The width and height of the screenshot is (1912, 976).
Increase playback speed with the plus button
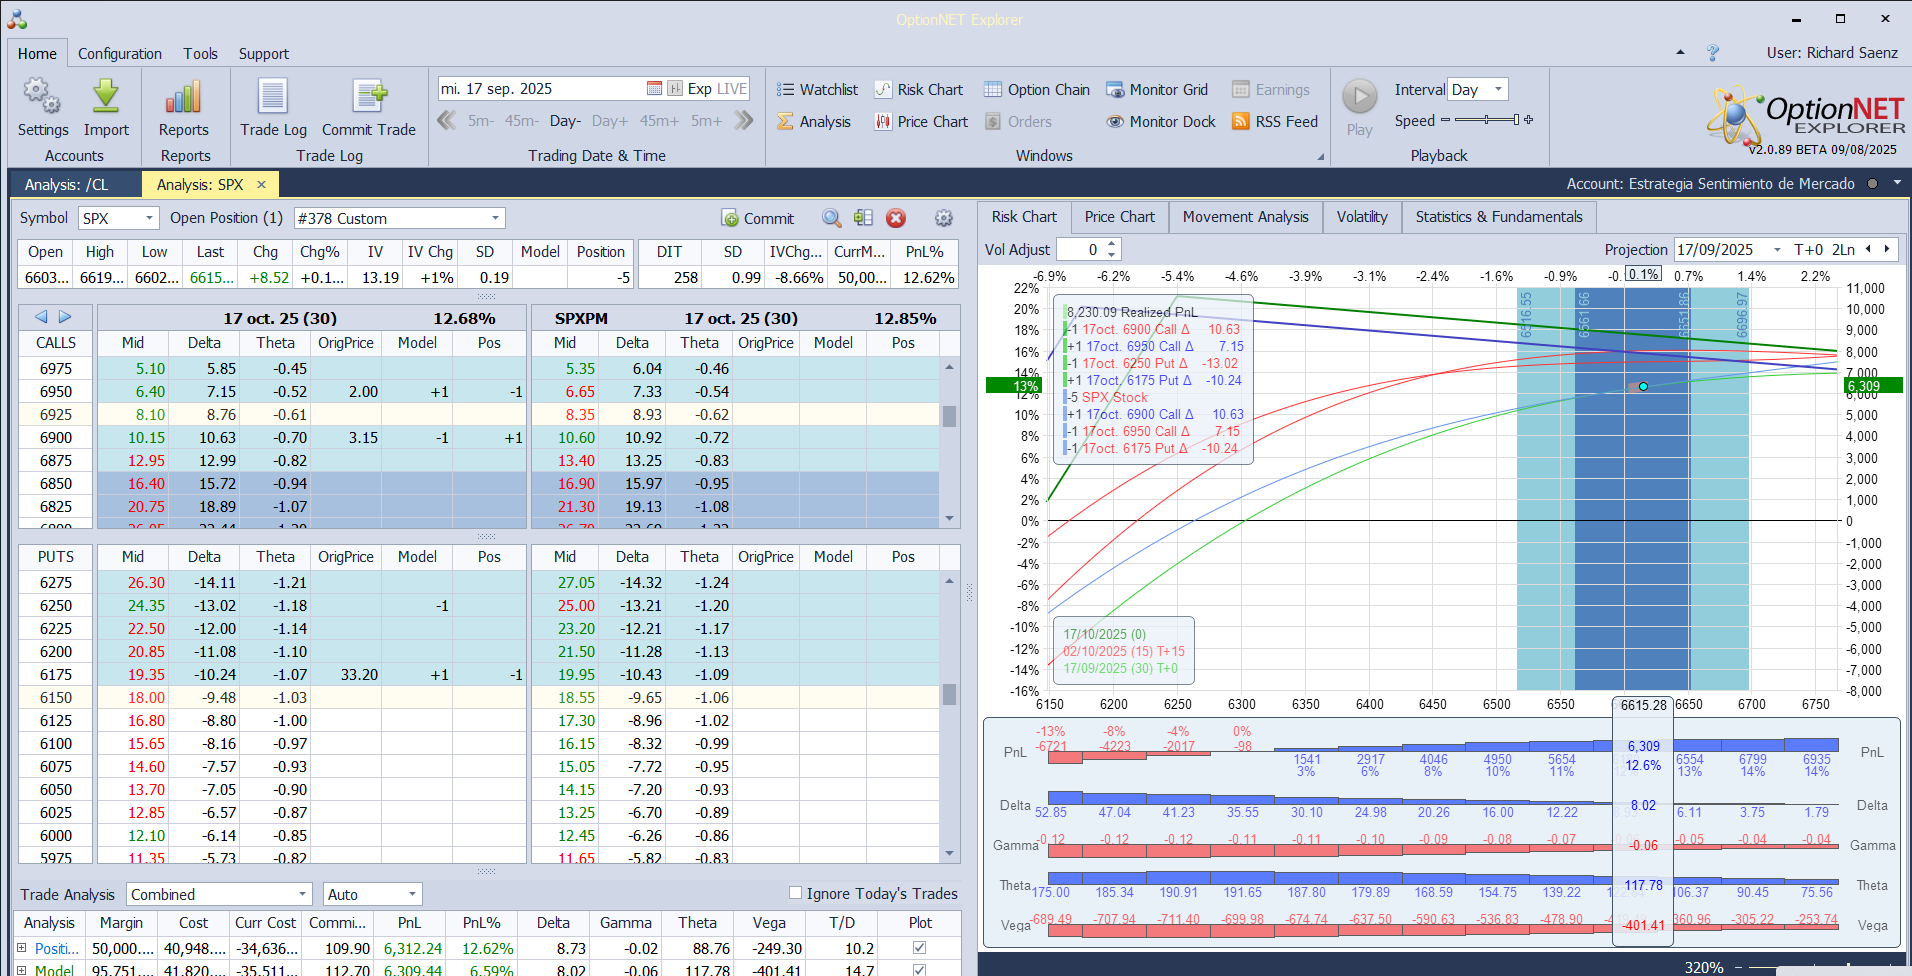[1528, 120]
